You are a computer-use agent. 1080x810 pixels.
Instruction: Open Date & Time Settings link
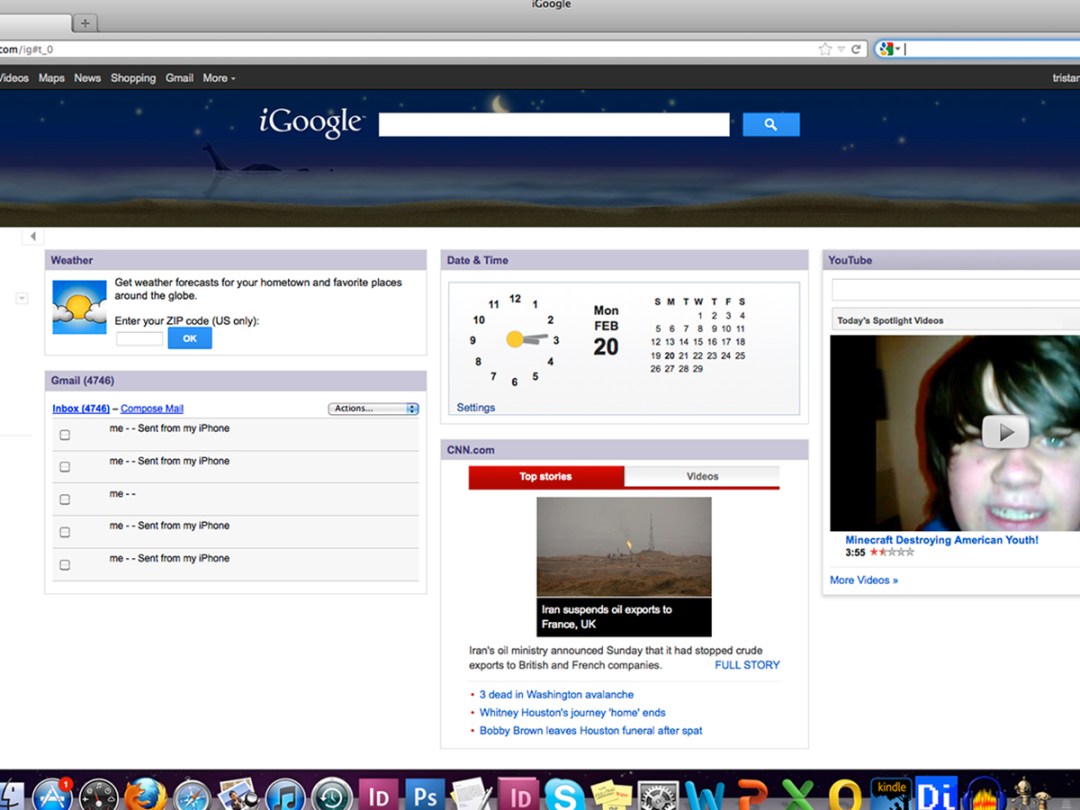[476, 408]
